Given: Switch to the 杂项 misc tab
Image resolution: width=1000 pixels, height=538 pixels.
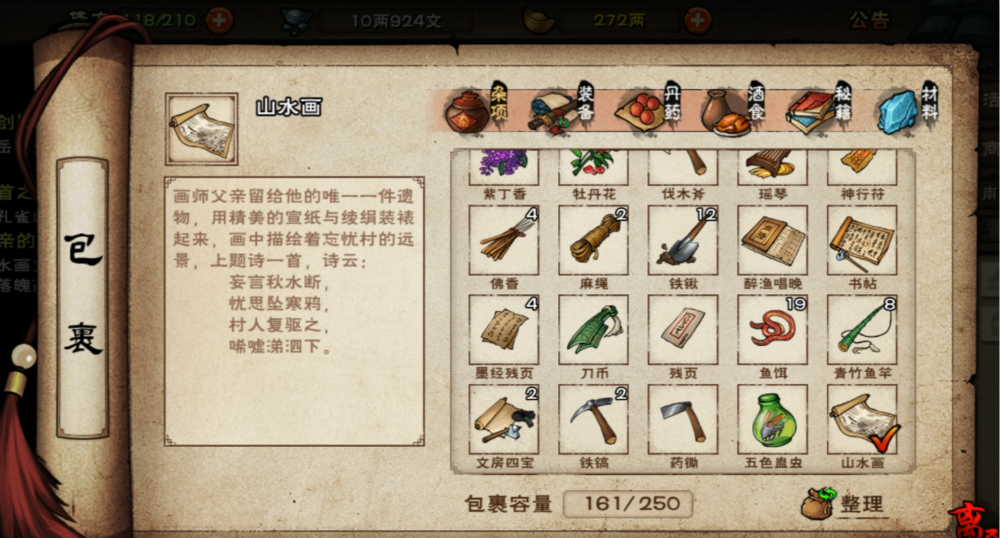Looking at the screenshot, I should pos(476,110).
